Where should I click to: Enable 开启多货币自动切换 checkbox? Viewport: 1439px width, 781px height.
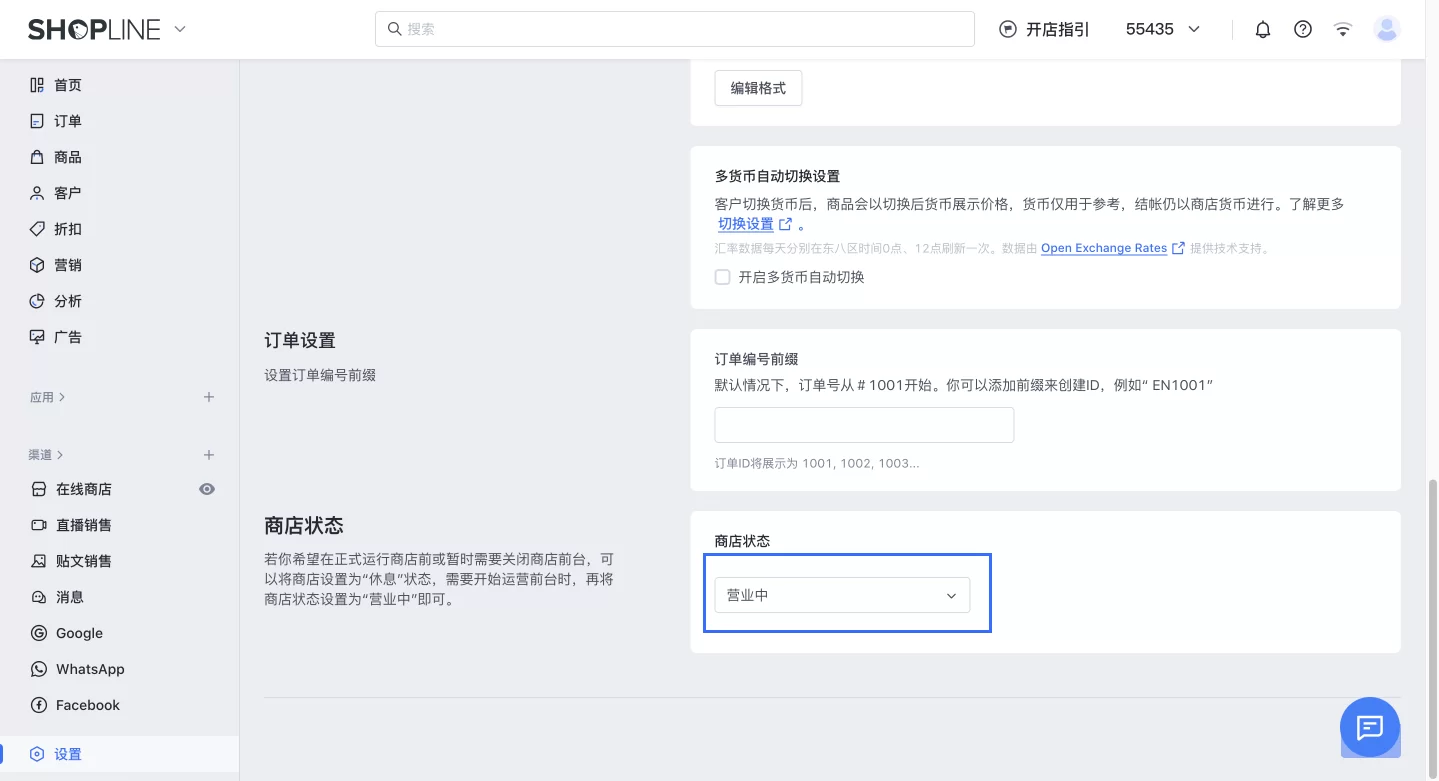point(722,276)
